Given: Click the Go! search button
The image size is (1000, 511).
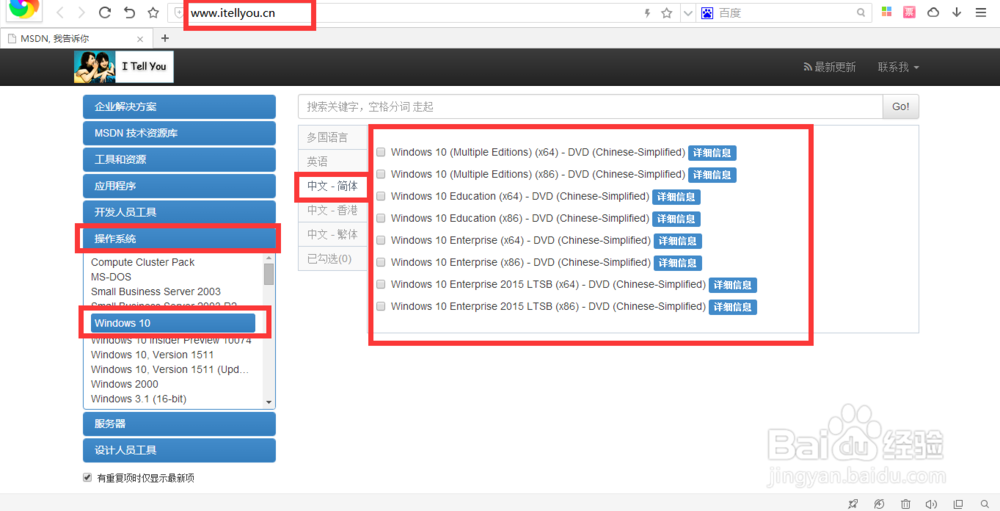Looking at the screenshot, I should click(x=901, y=107).
